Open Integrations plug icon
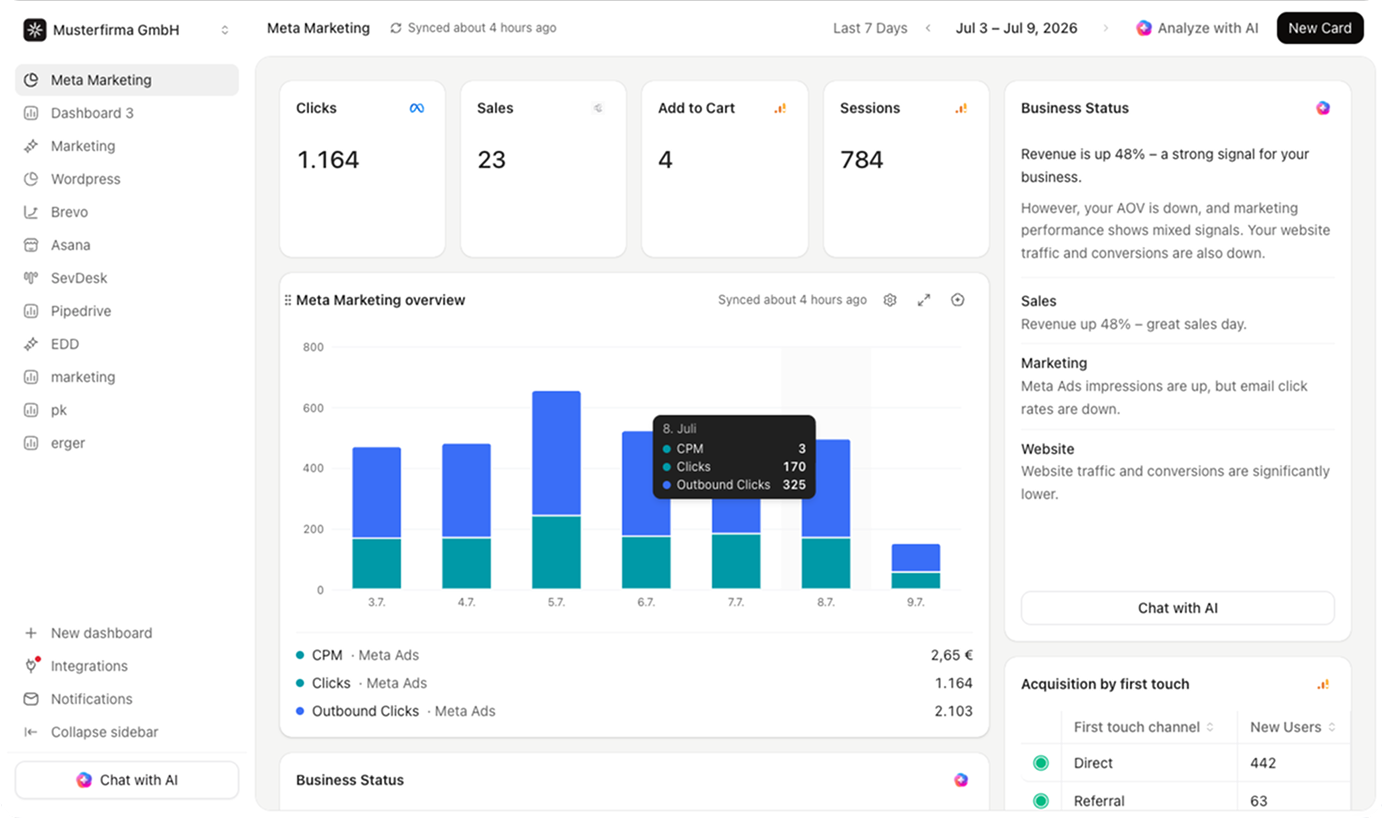The height and width of the screenshot is (818, 1383). [31, 666]
